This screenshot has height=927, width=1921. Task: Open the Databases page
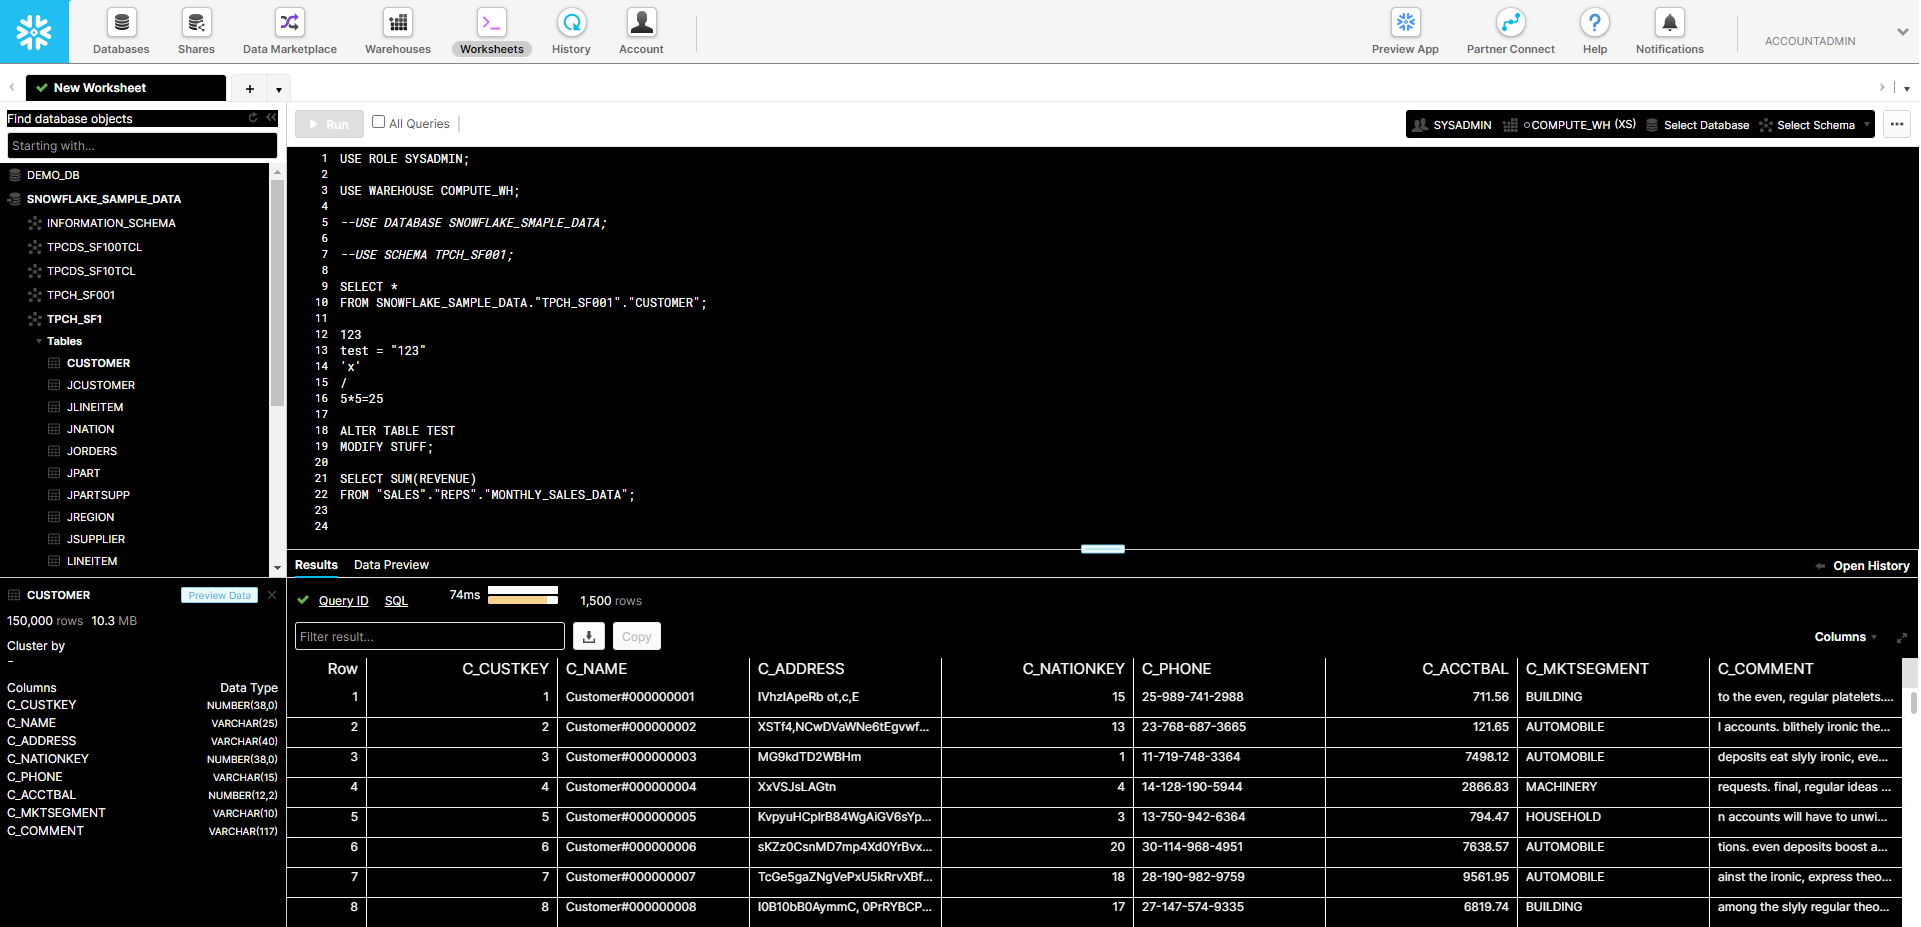tap(121, 32)
